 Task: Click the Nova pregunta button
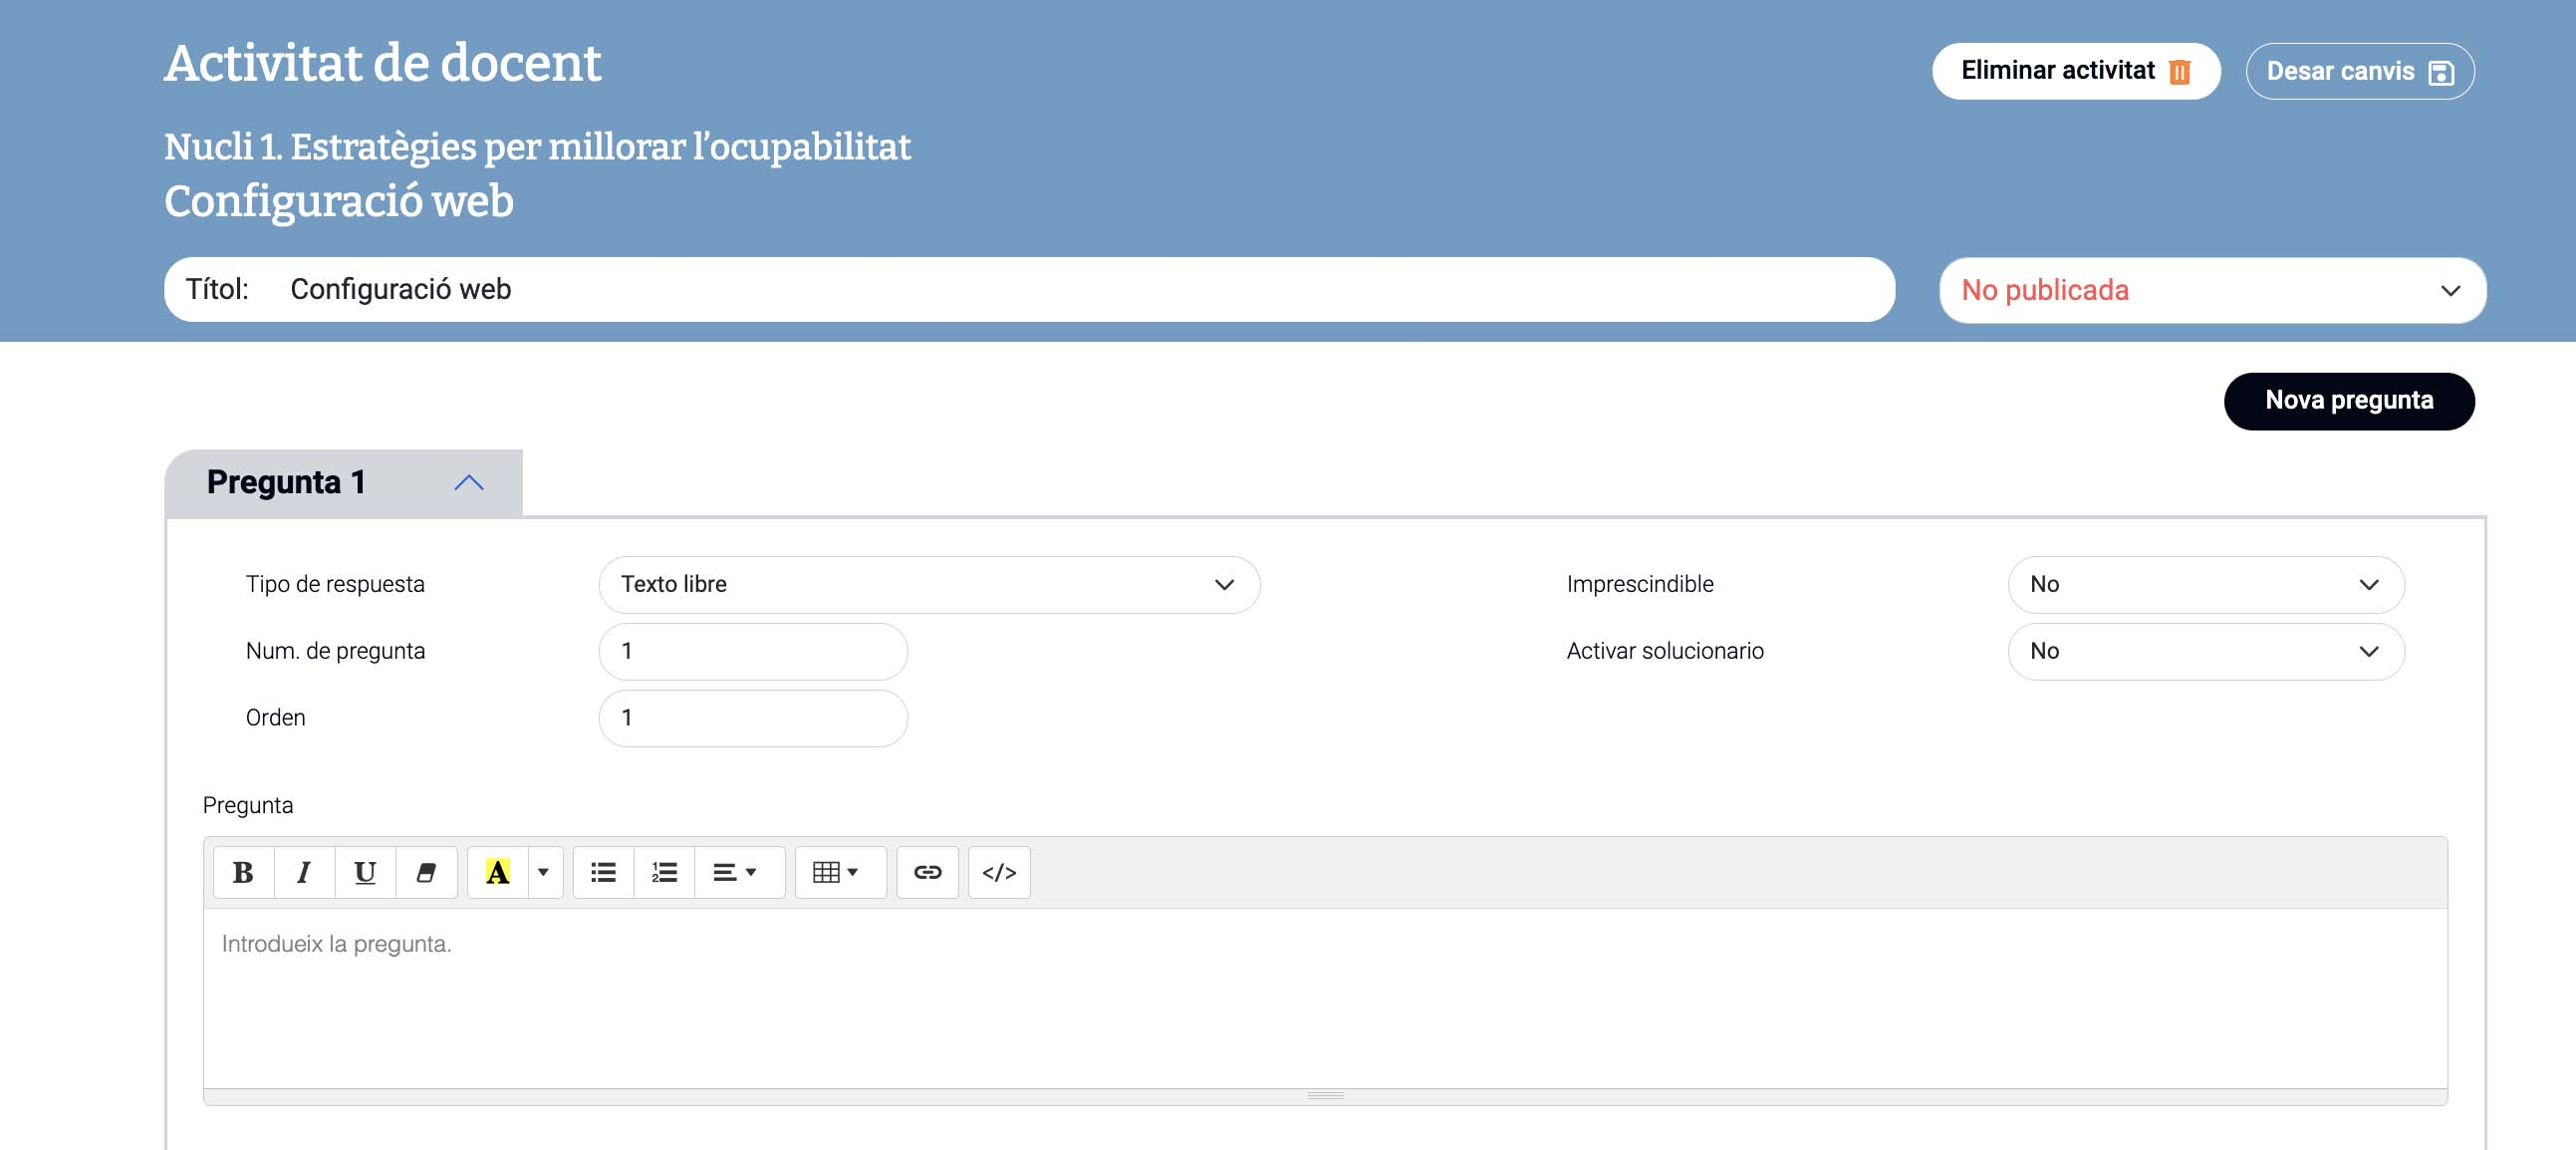coord(2348,401)
